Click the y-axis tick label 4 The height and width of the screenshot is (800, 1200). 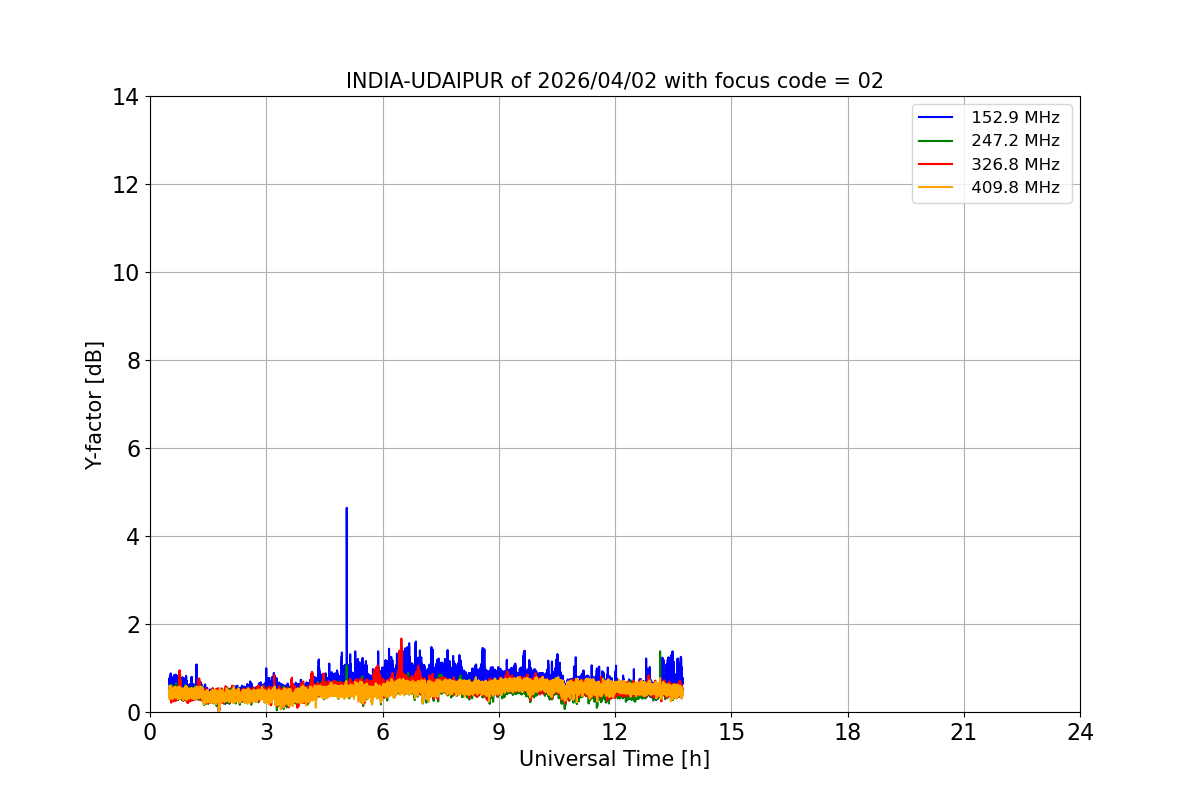(x=132, y=537)
